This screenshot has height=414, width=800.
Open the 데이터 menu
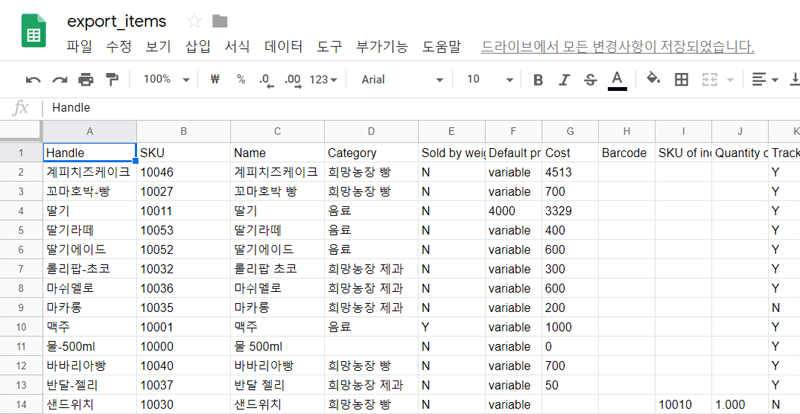click(284, 47)
